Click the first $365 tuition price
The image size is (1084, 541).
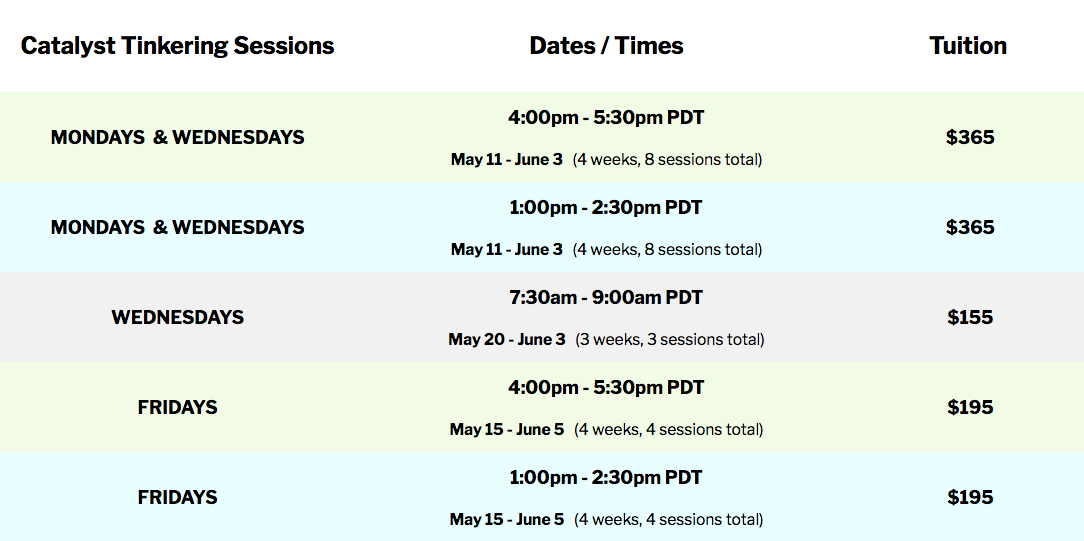click(x=970, y=137)
